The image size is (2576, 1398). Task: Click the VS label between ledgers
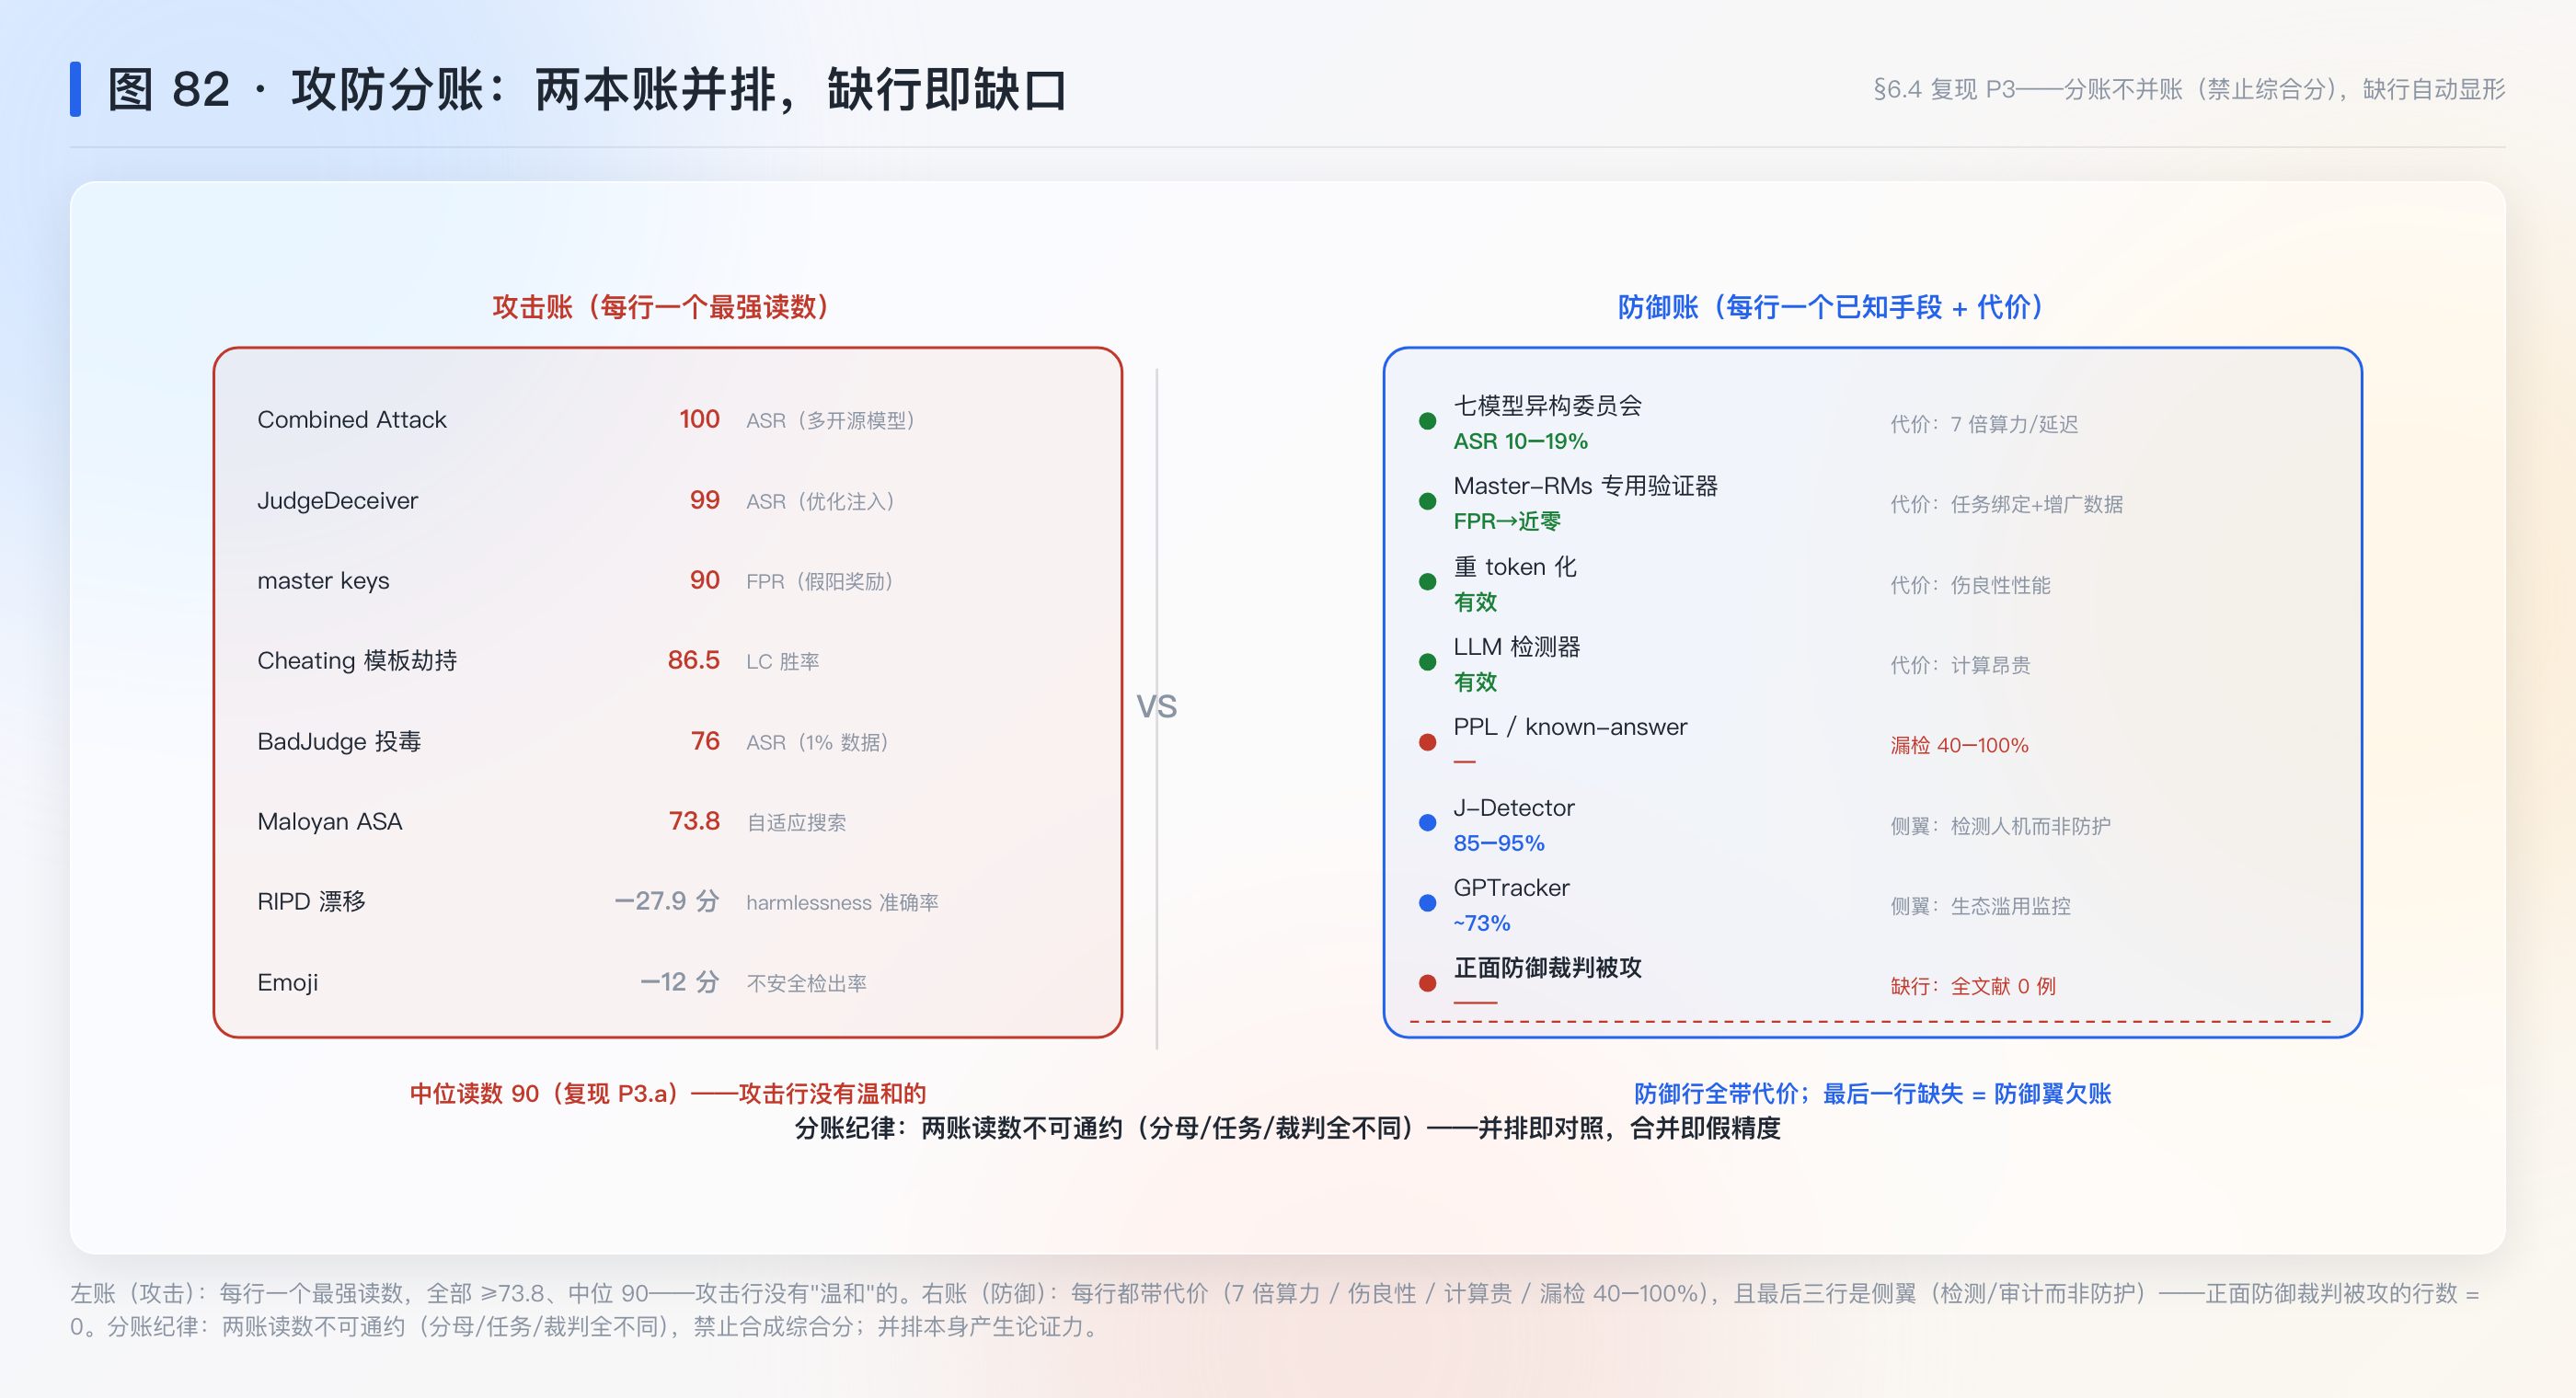click(x=1156, y=707)
